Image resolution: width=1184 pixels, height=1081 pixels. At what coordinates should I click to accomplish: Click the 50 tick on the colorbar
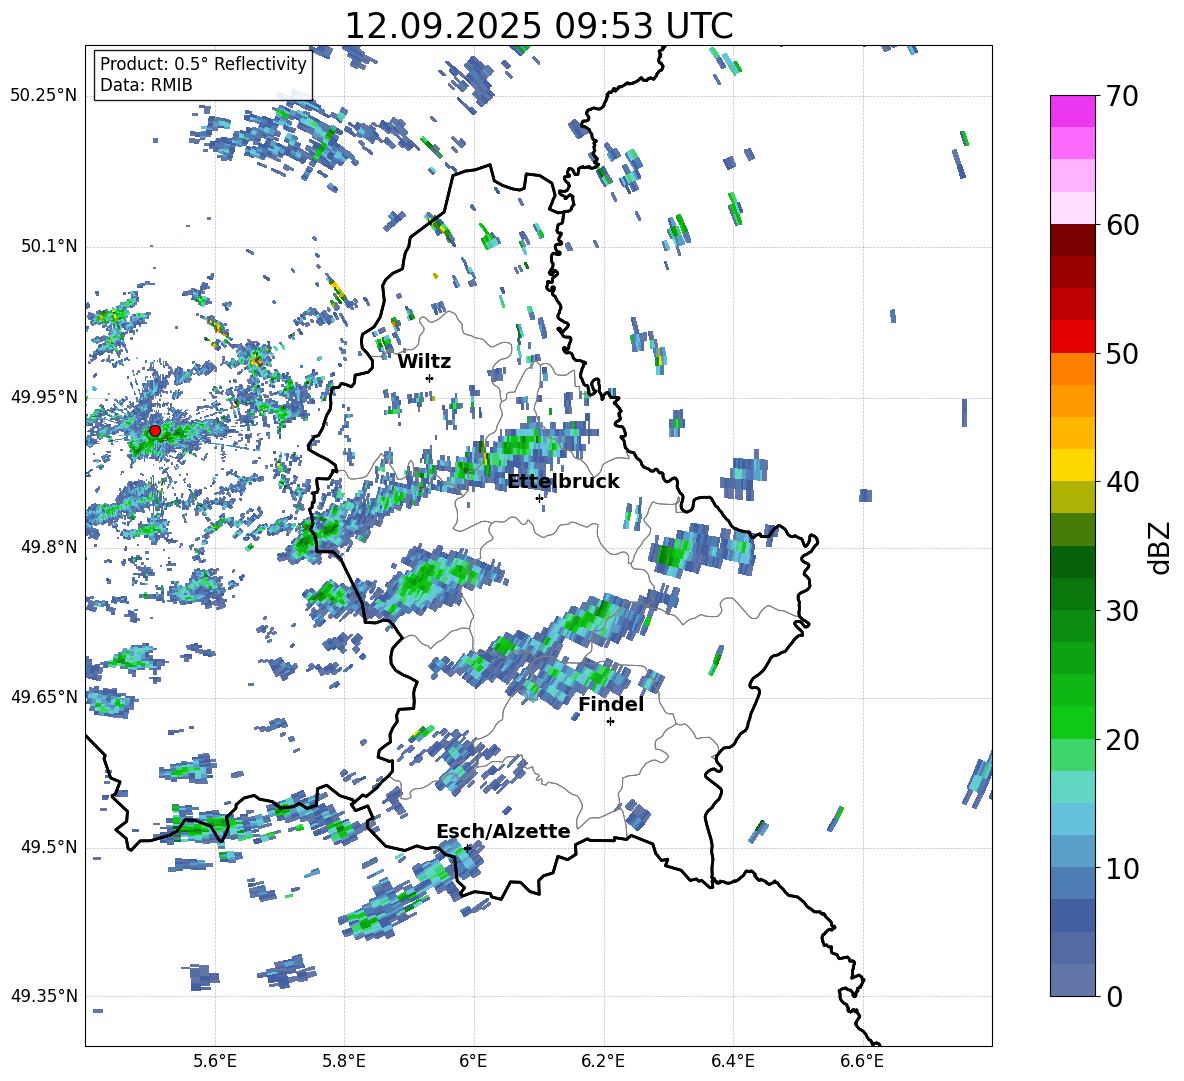pos(1121,354)
